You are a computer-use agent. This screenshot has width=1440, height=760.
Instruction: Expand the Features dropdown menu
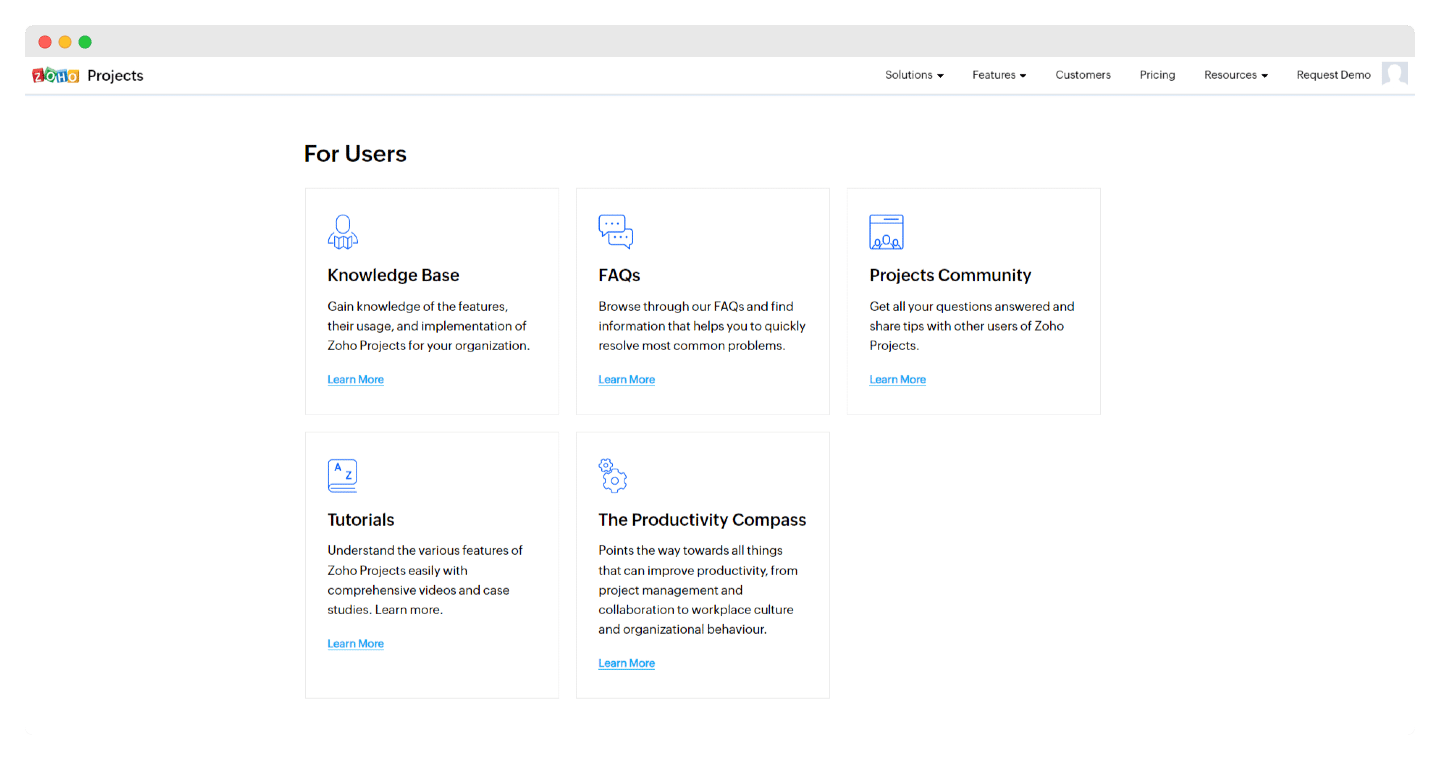pos(999,75)
